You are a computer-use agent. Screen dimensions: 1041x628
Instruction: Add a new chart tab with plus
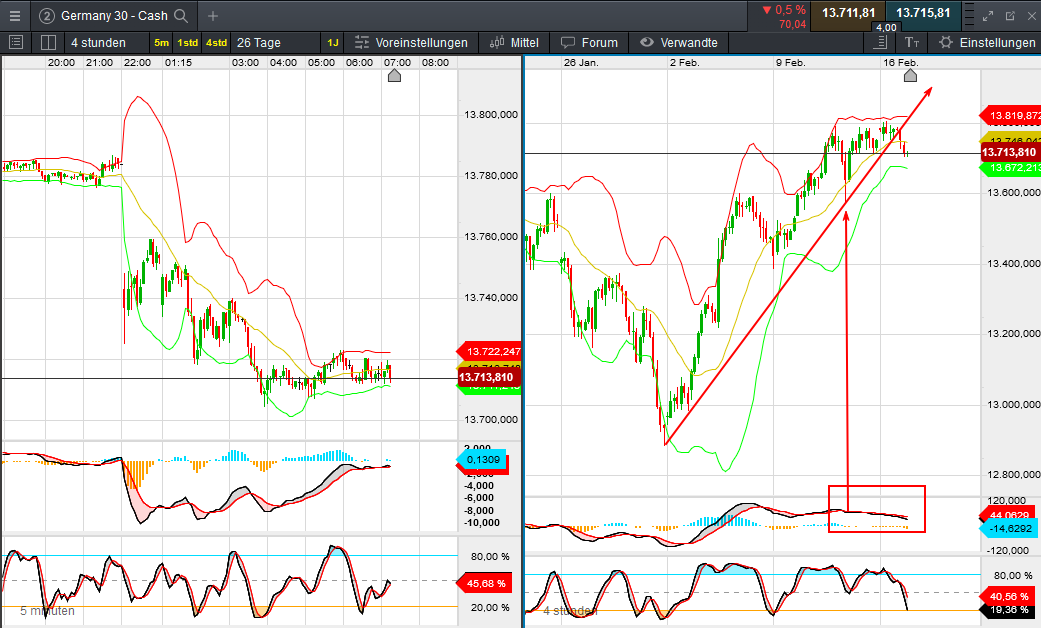tap(212, 16)
